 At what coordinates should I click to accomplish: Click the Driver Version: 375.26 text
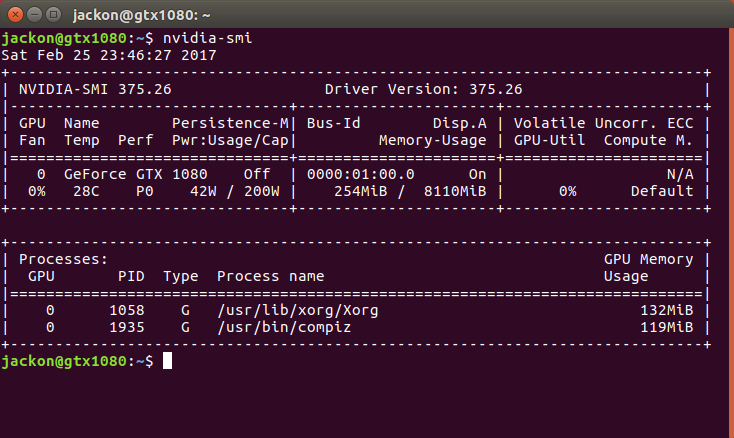point(423,89)
